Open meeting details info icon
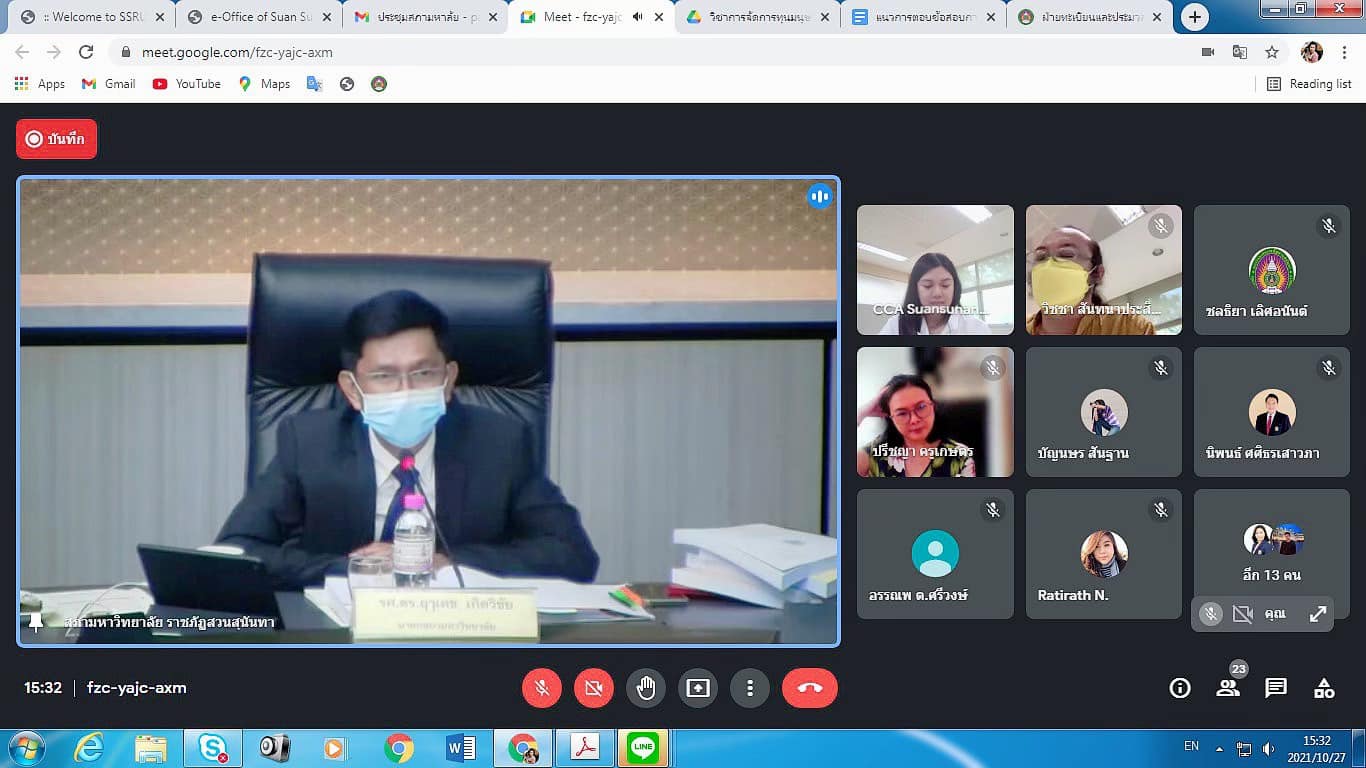Screen dimensions: 1366x768 (x=1180, y=688)
